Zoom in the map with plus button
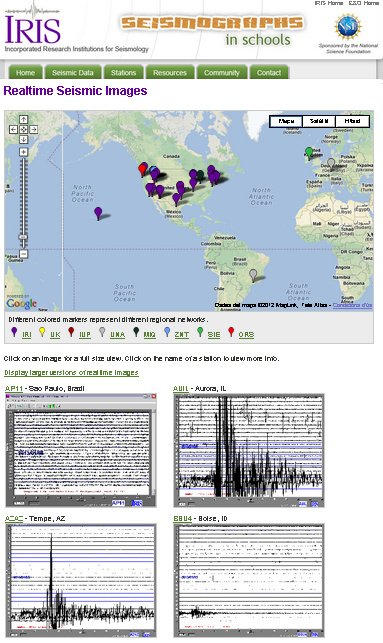 point(23,152)
